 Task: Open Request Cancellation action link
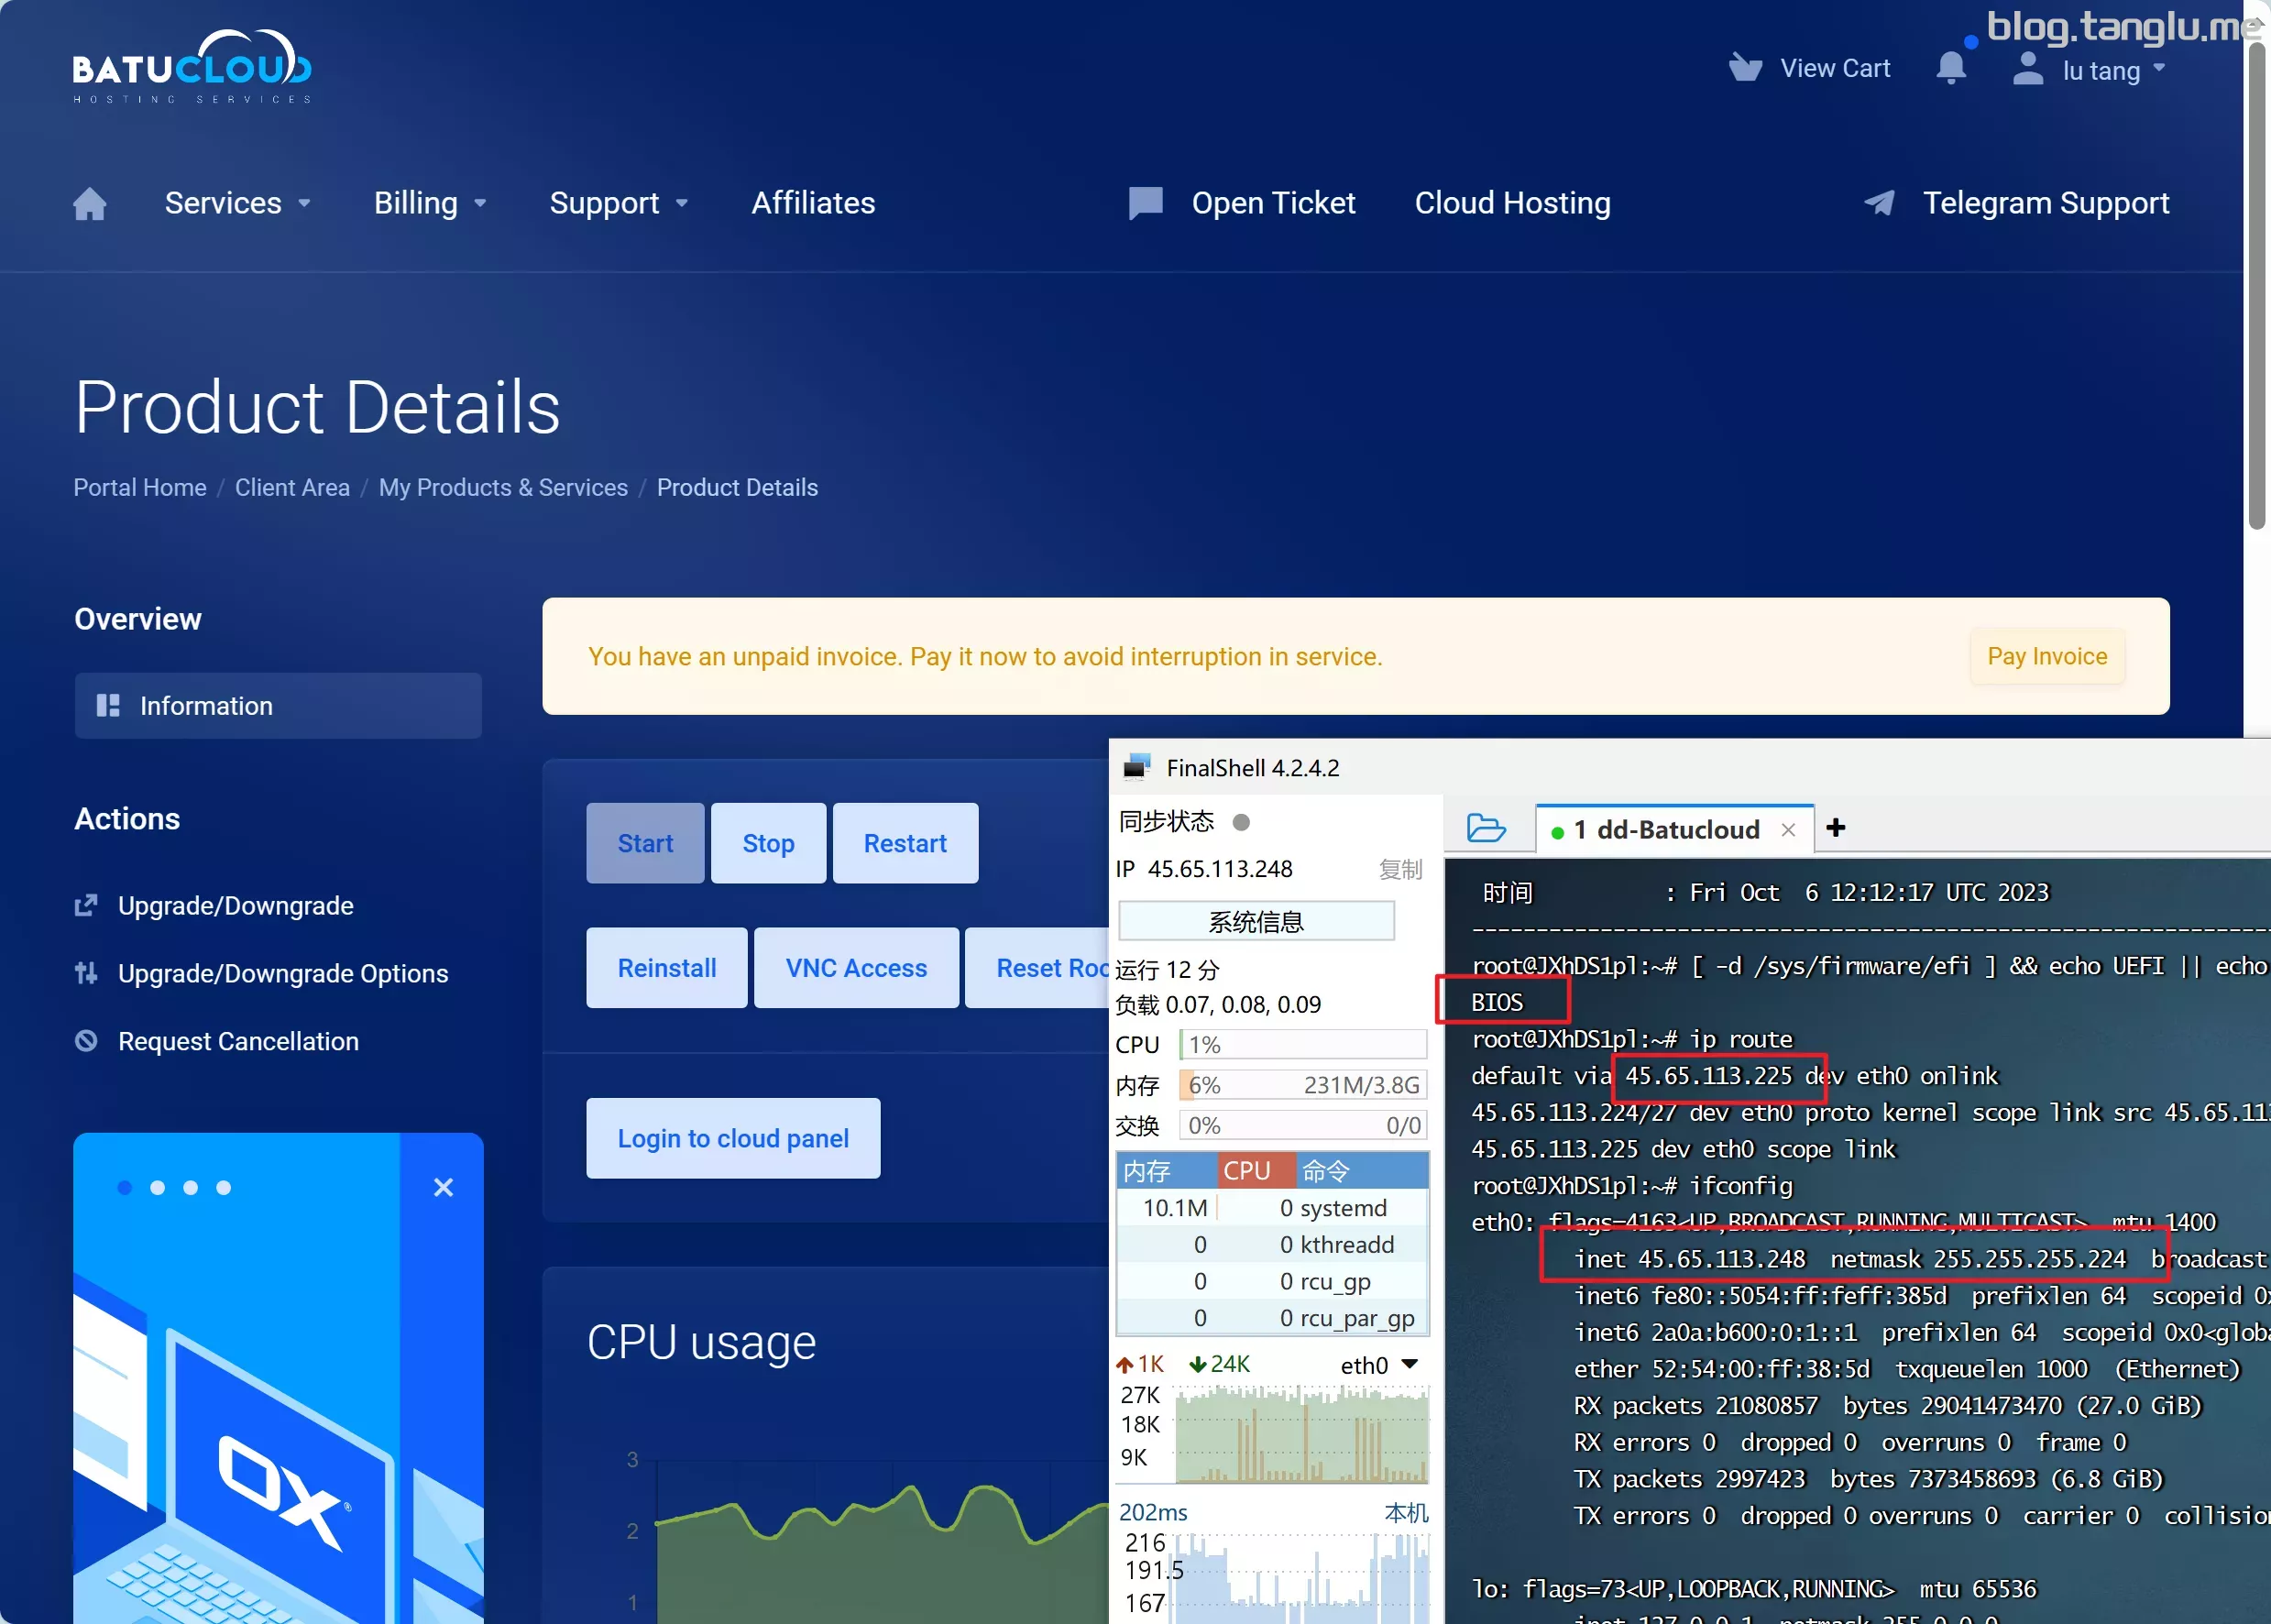coord(238,1041)
